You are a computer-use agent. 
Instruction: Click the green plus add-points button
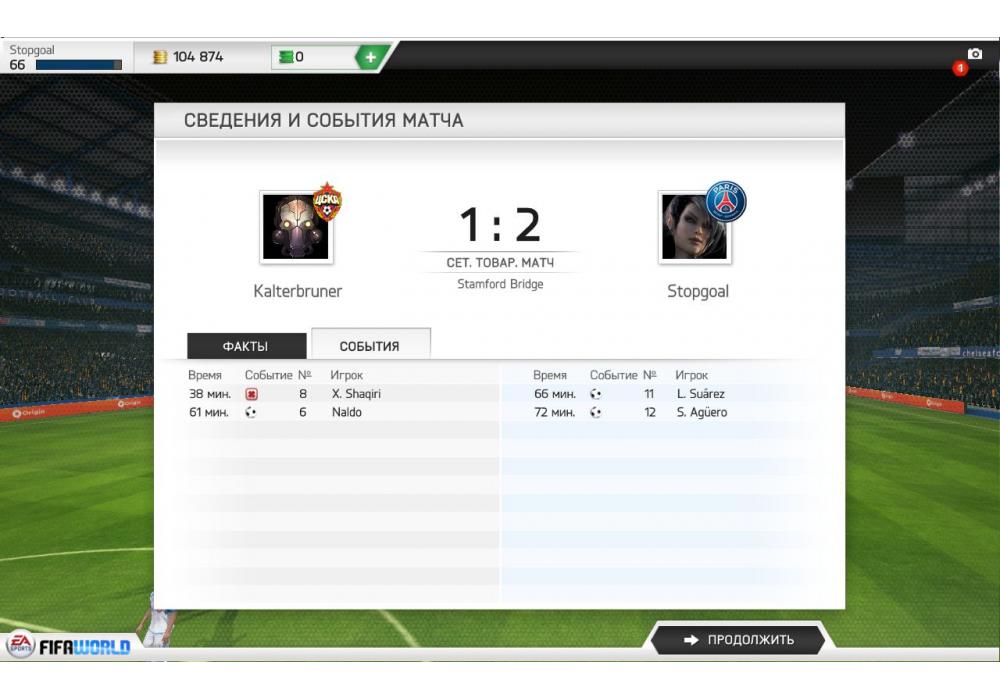point(370,57)
